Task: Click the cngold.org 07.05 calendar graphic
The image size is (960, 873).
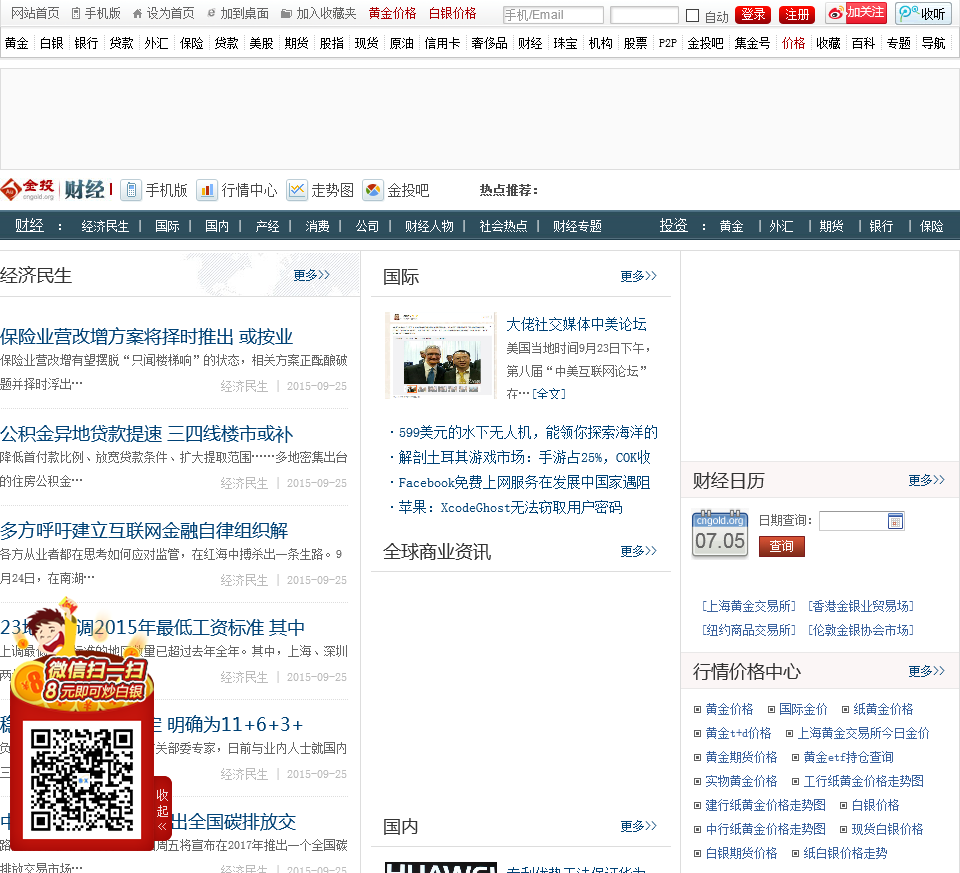Action: (x=719, y=533)
